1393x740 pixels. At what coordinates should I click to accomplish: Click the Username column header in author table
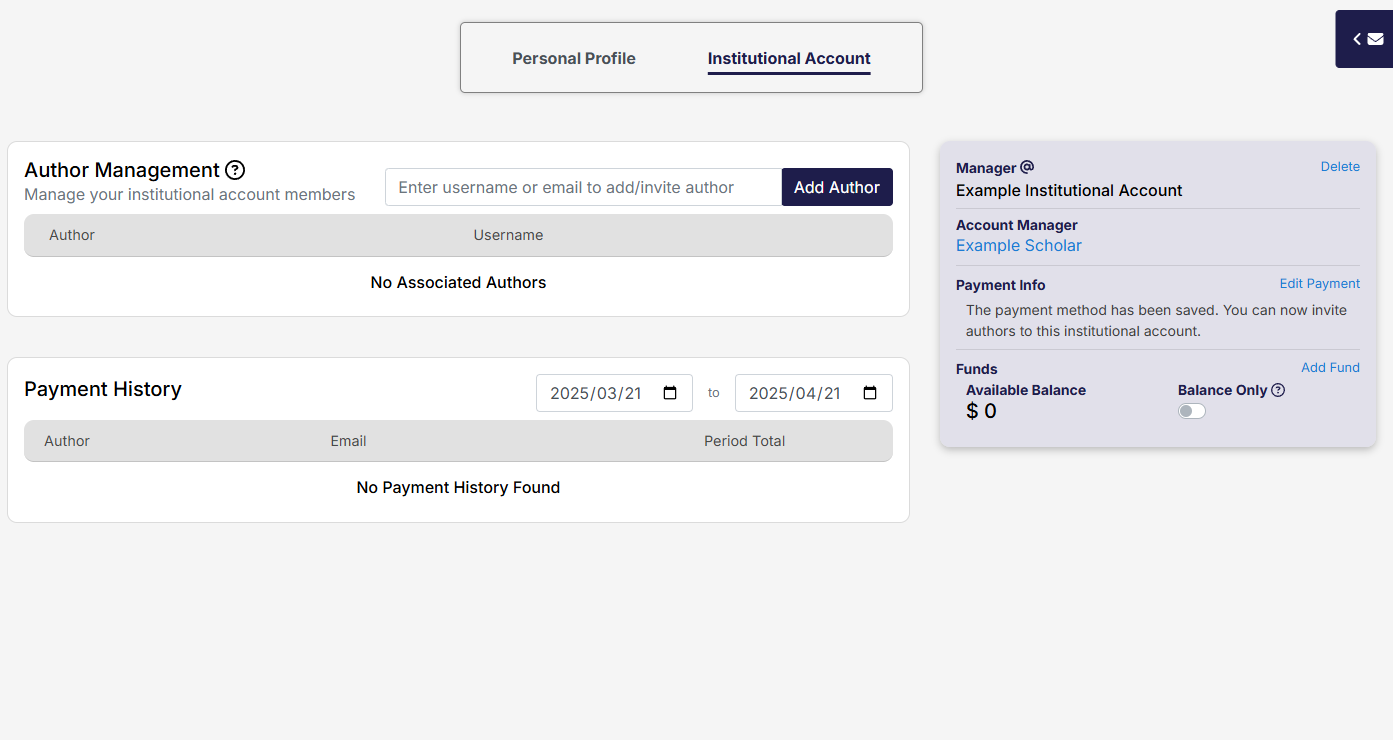point(508,235)
